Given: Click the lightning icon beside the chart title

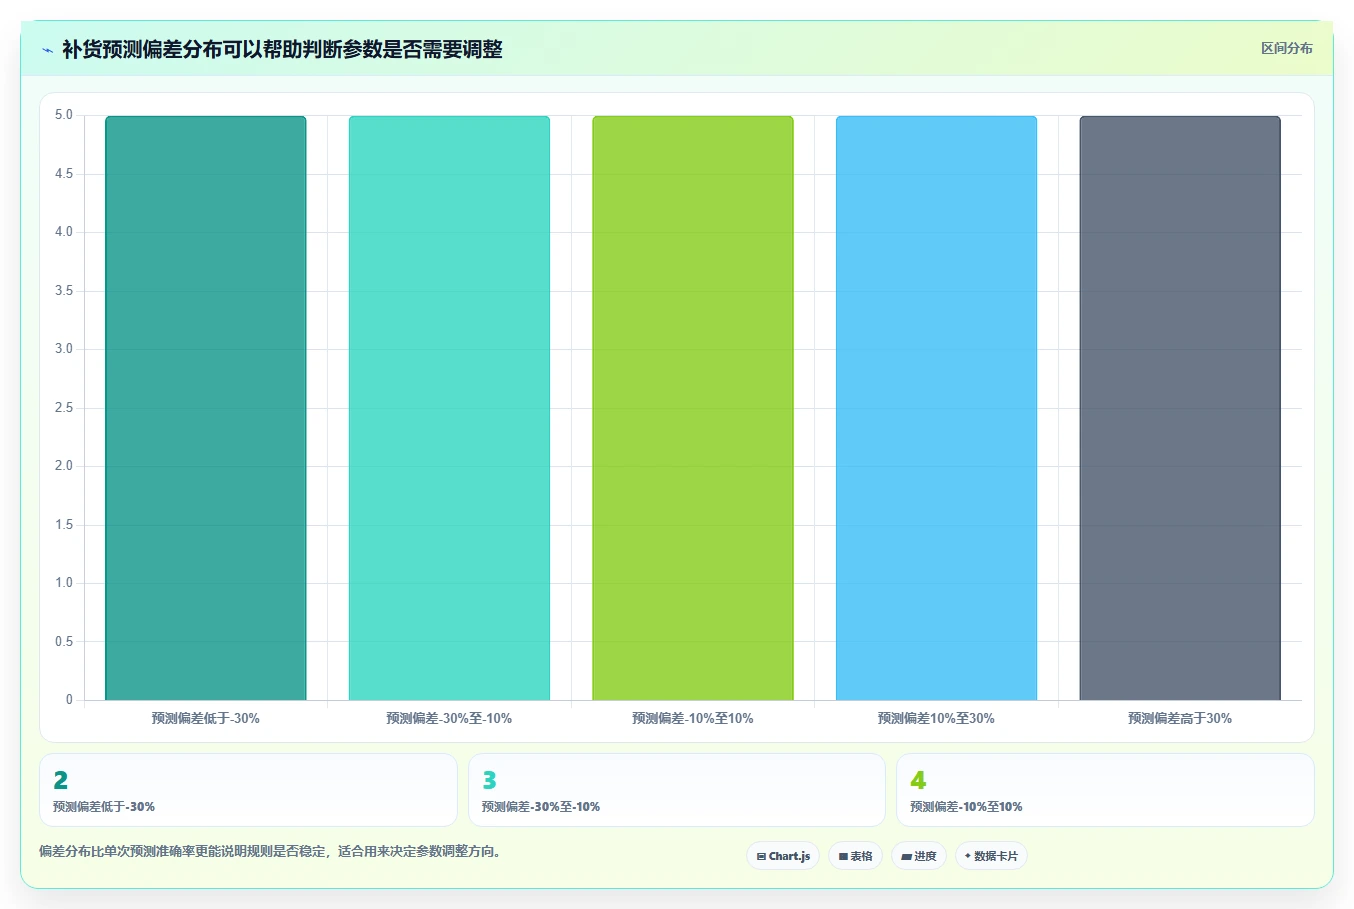Looking at the screenshot, I should coord(47,50).
